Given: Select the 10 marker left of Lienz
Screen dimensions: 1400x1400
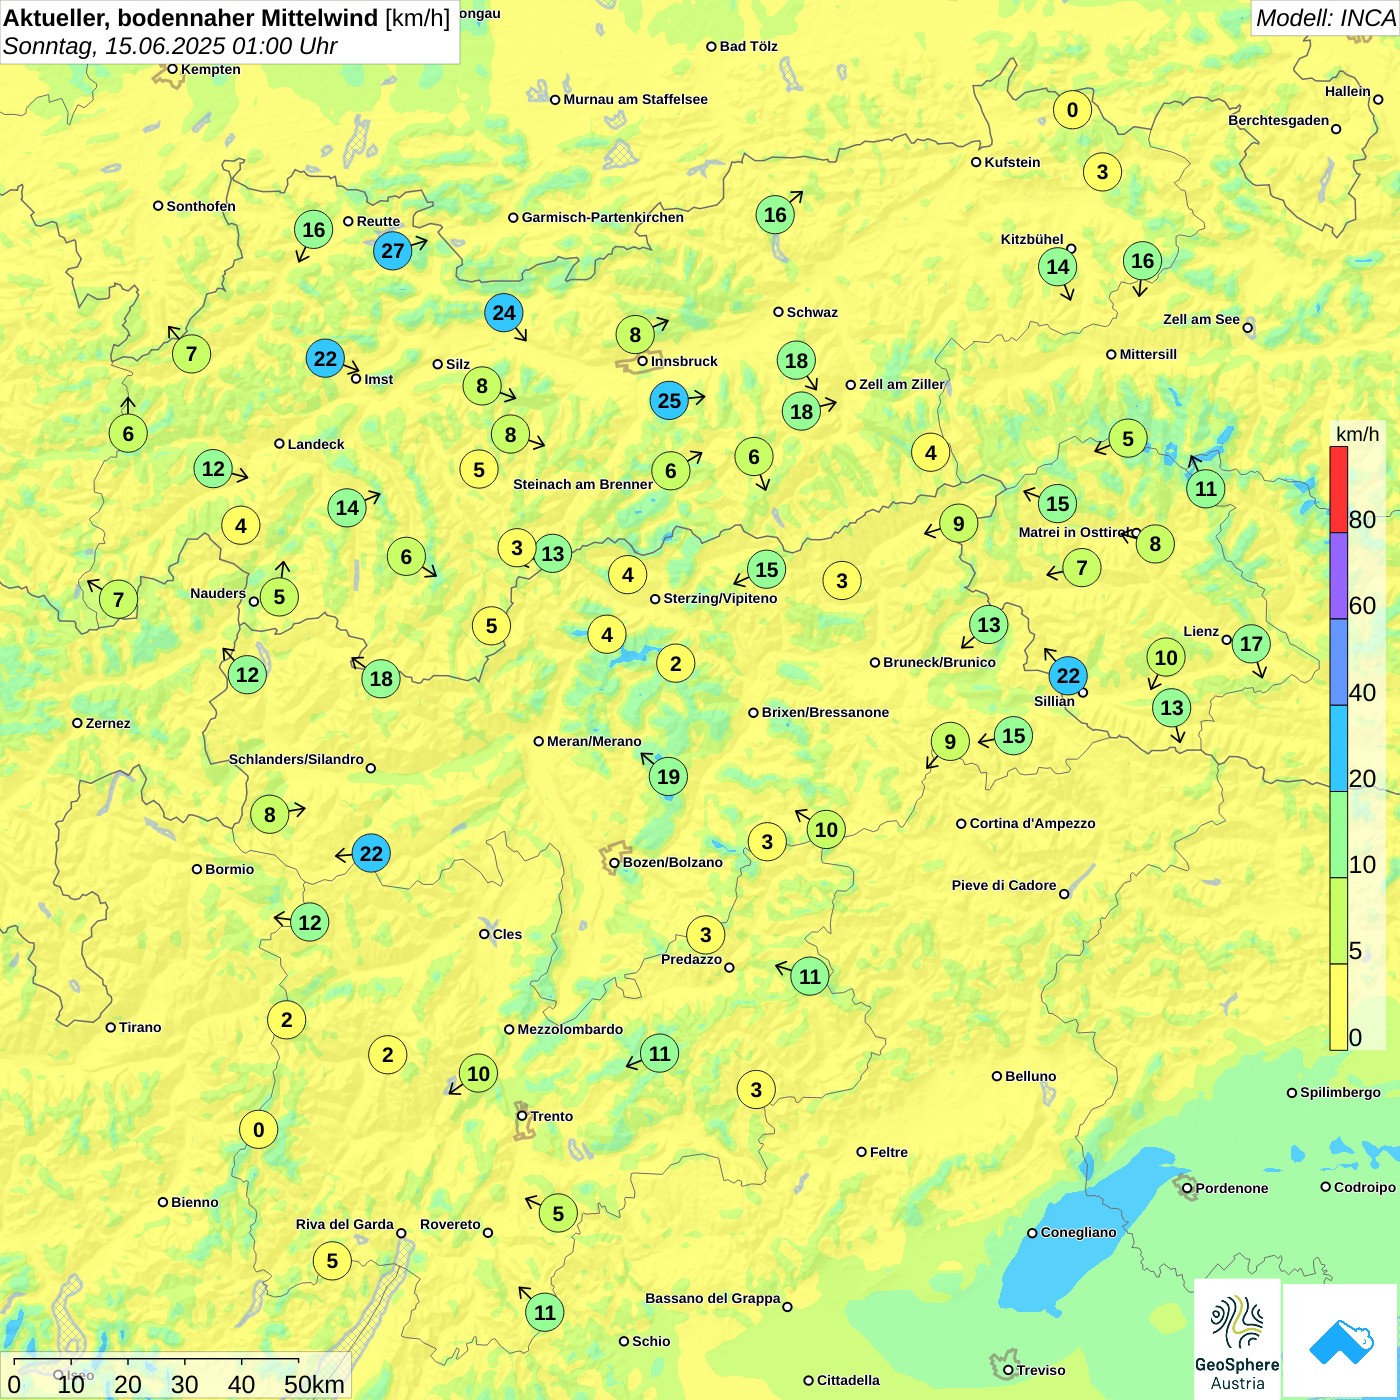Looking at the screenshot, I should pos(1166,658).
